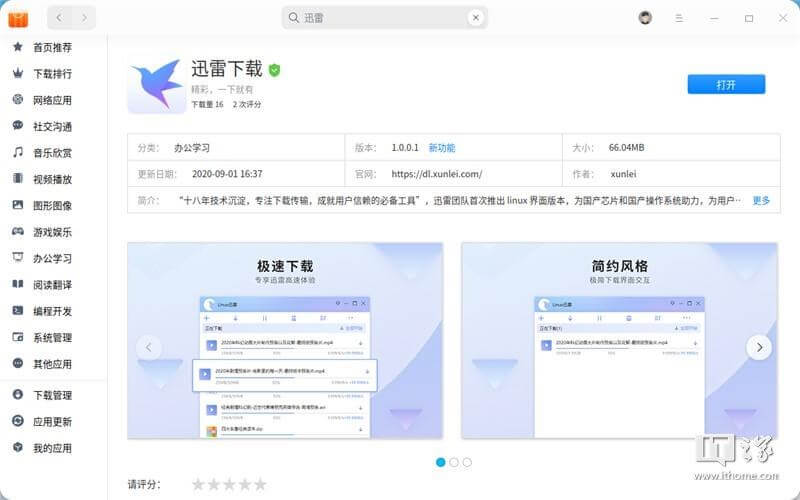
Task: Select the 网络应用 category
Action: click(52, 101)
